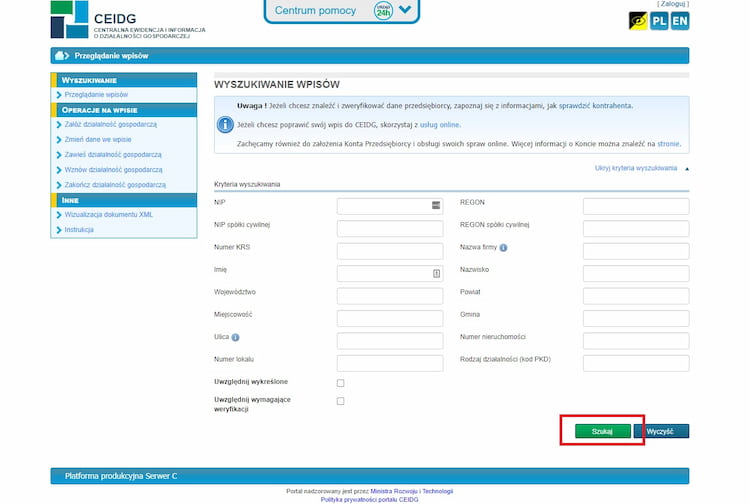Open Zawieś działalność gospodarczą
Image resolution: width=750 pixels, height=504 pixels.
[x=113, y=154]
